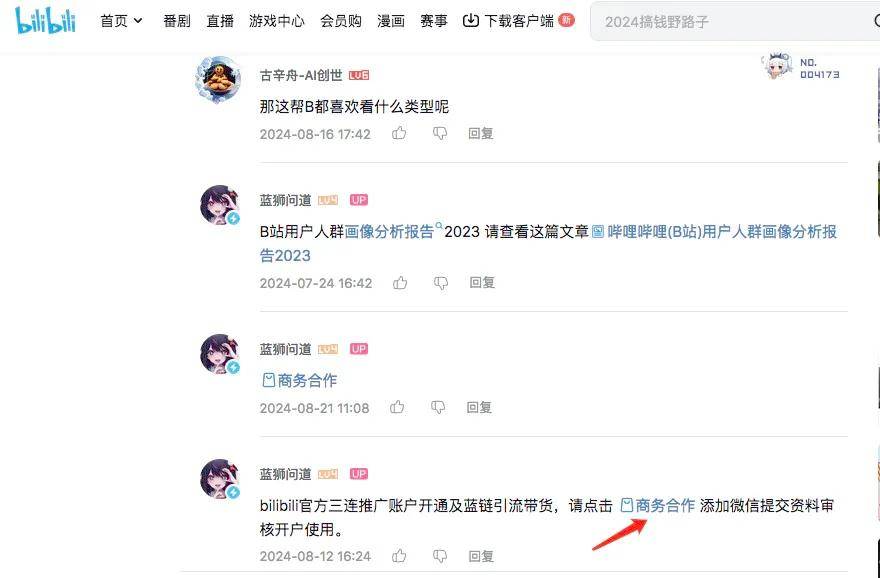Viewport: 880px width, 578px height.
Task: Open 游戏中心 from the navigation bar
Action: (277, 21)
